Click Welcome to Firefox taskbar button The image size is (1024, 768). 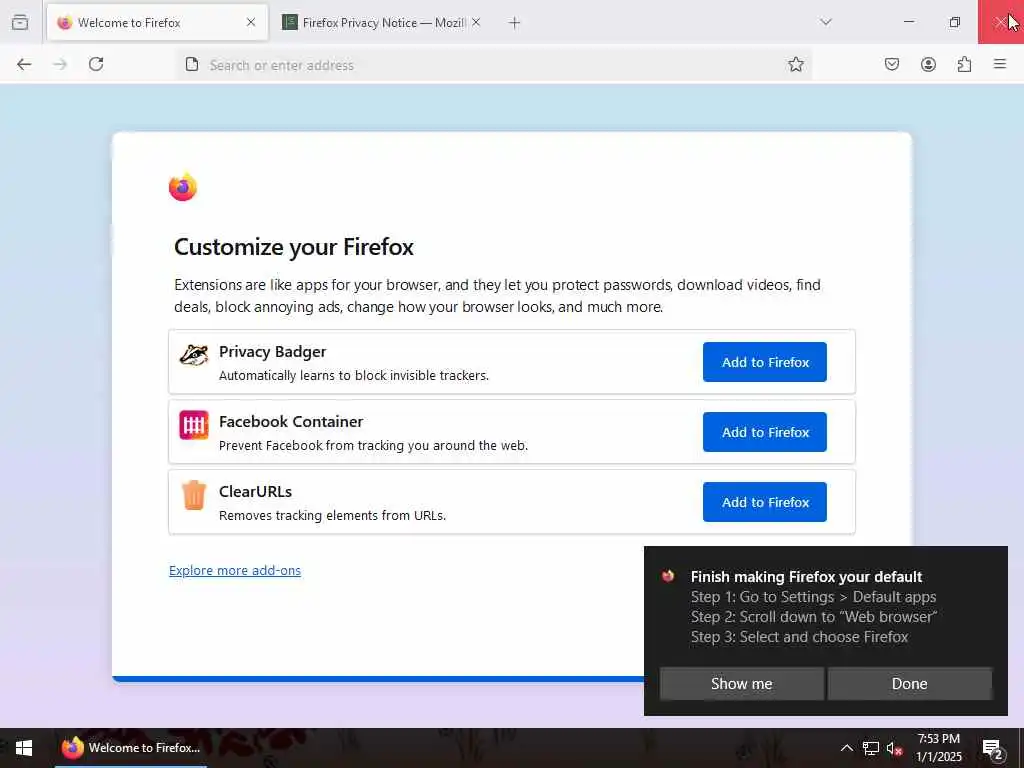[x=131, y=748]
